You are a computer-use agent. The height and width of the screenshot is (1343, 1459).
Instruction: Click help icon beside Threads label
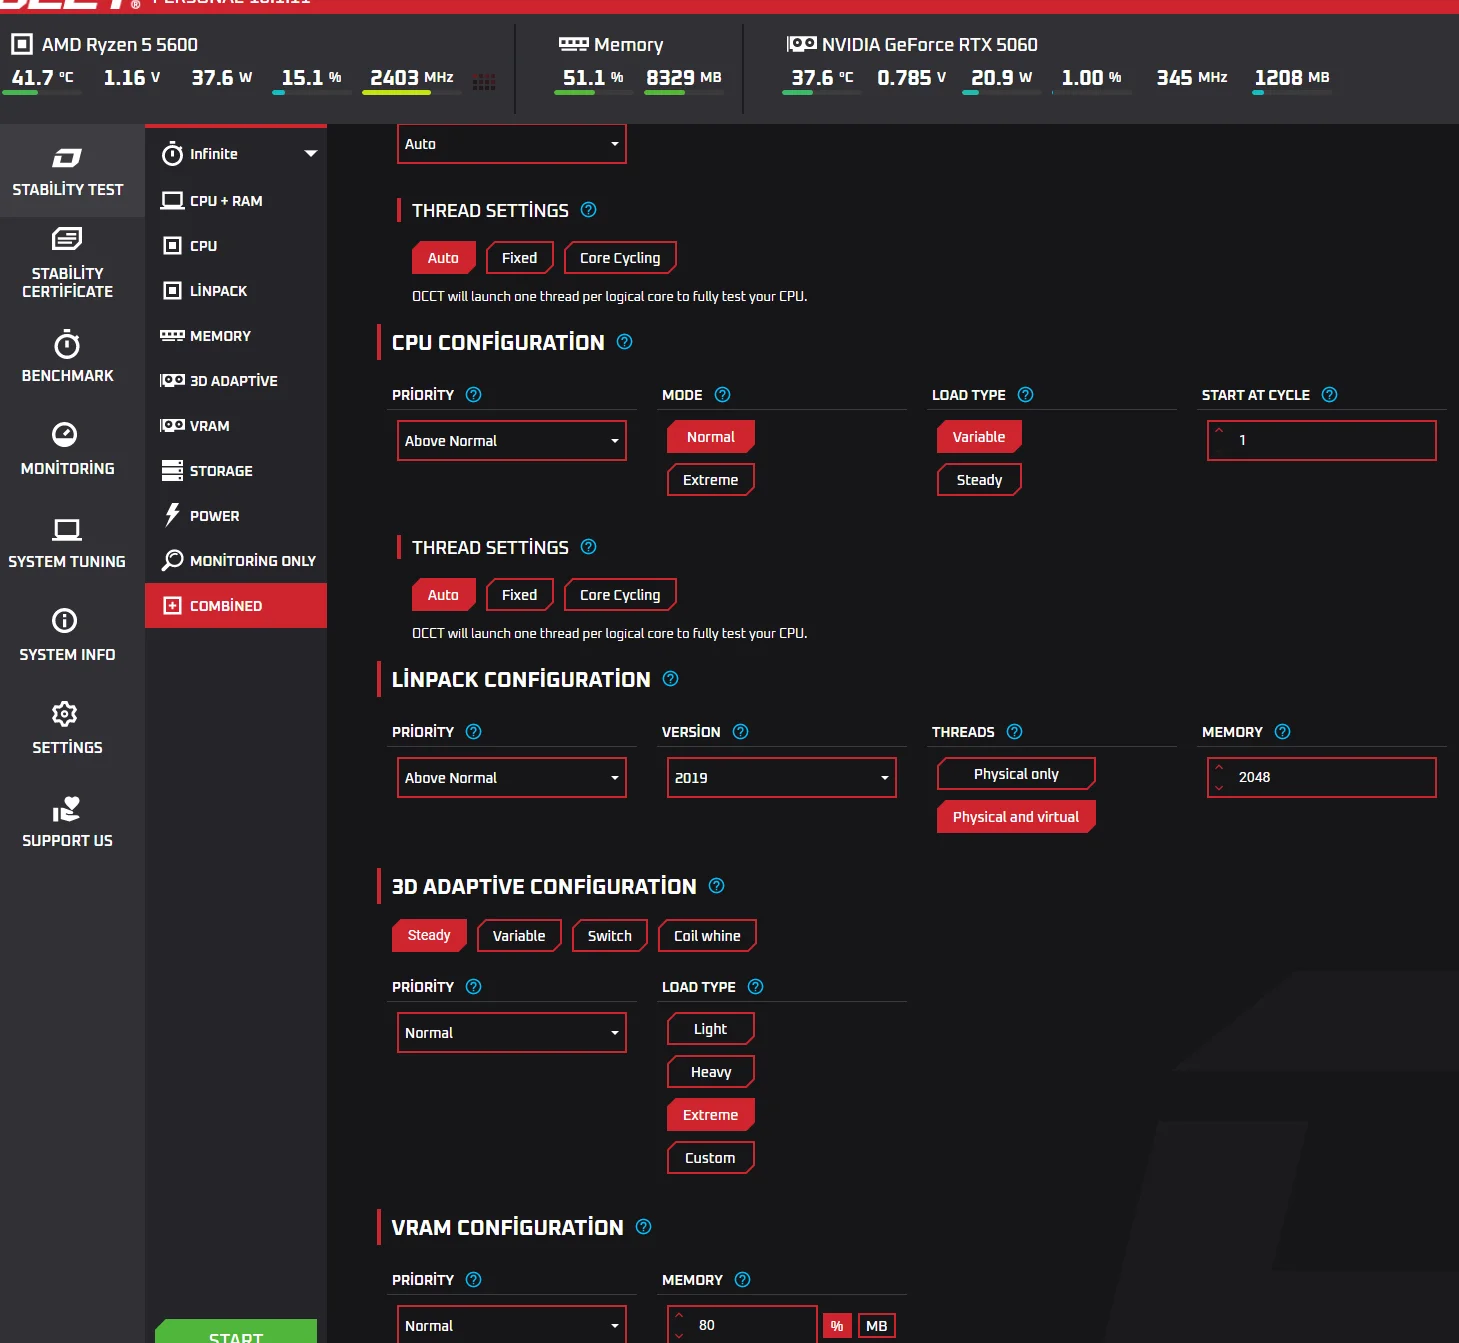pyautogui.click(x=1015, y=732)
